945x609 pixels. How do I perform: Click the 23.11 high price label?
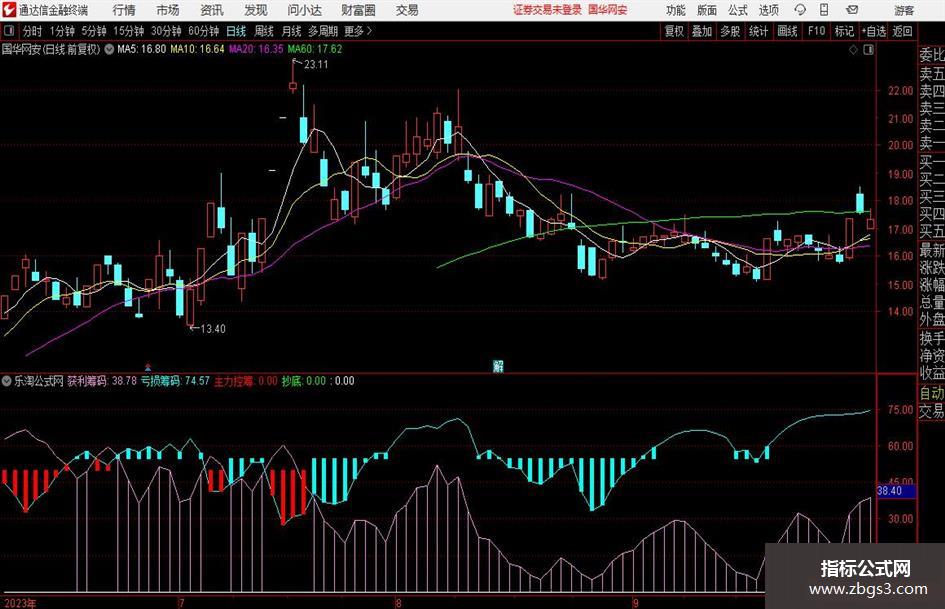pos(316,65)
